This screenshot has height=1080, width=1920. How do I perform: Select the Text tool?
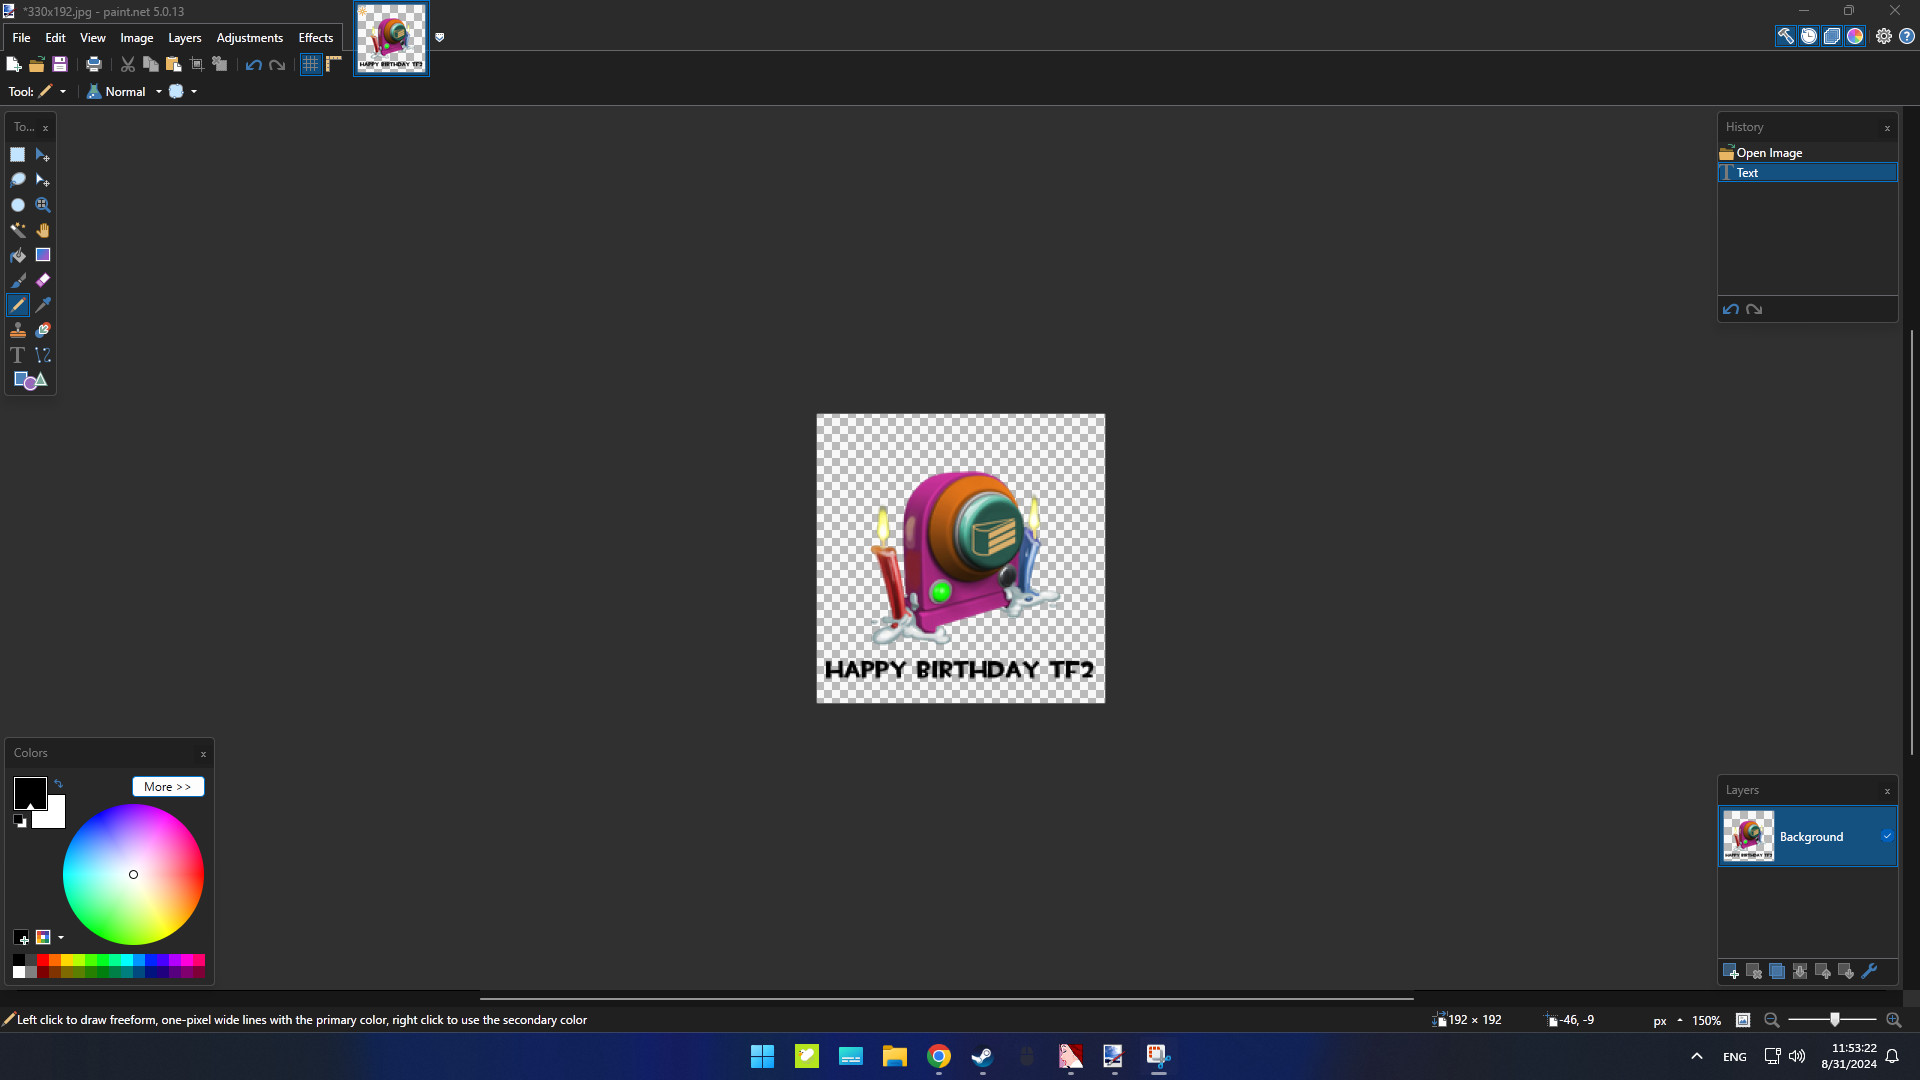(18, 355)
